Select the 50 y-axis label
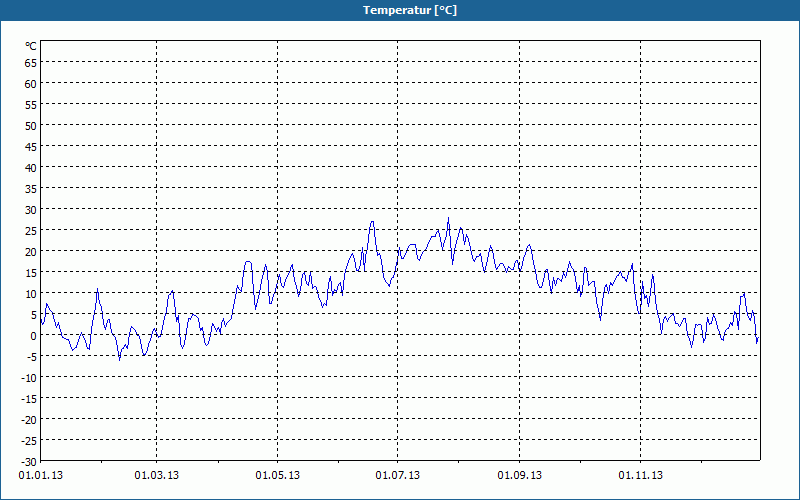The height and width of the screenshot is (500, 800). 31,126
